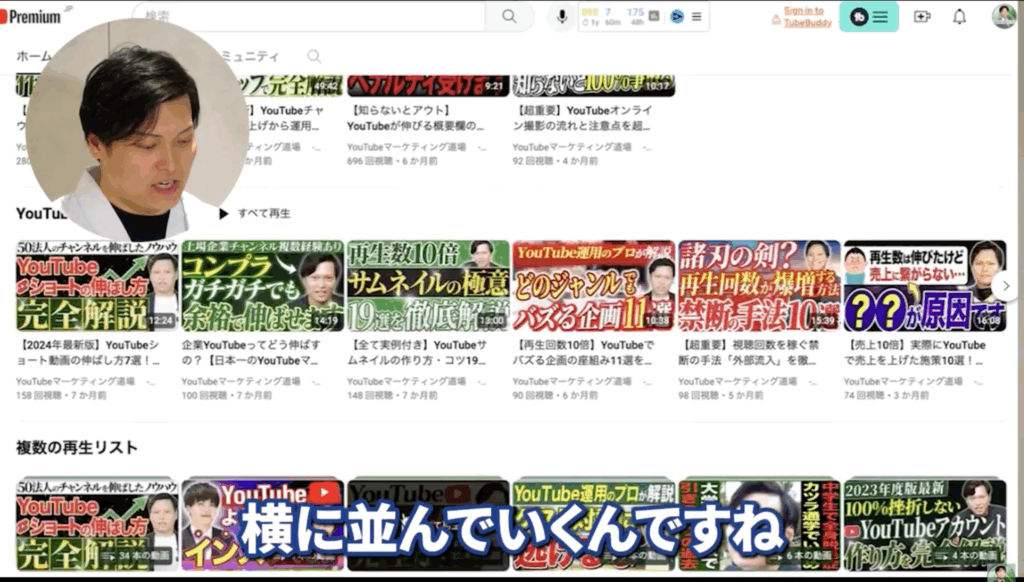Open the 34本の動画 playlist thumbnail

pos(97,522)
